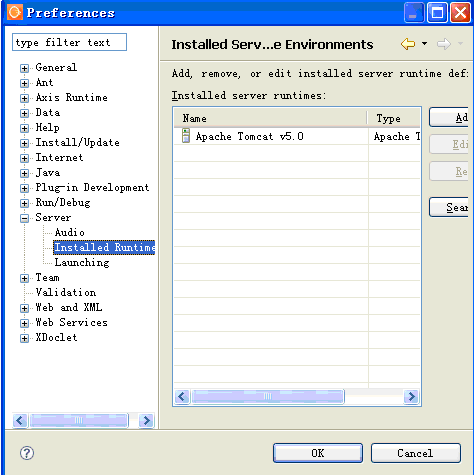Click the horizontal scrollbar thumb of runtime table

pos(268,397)
